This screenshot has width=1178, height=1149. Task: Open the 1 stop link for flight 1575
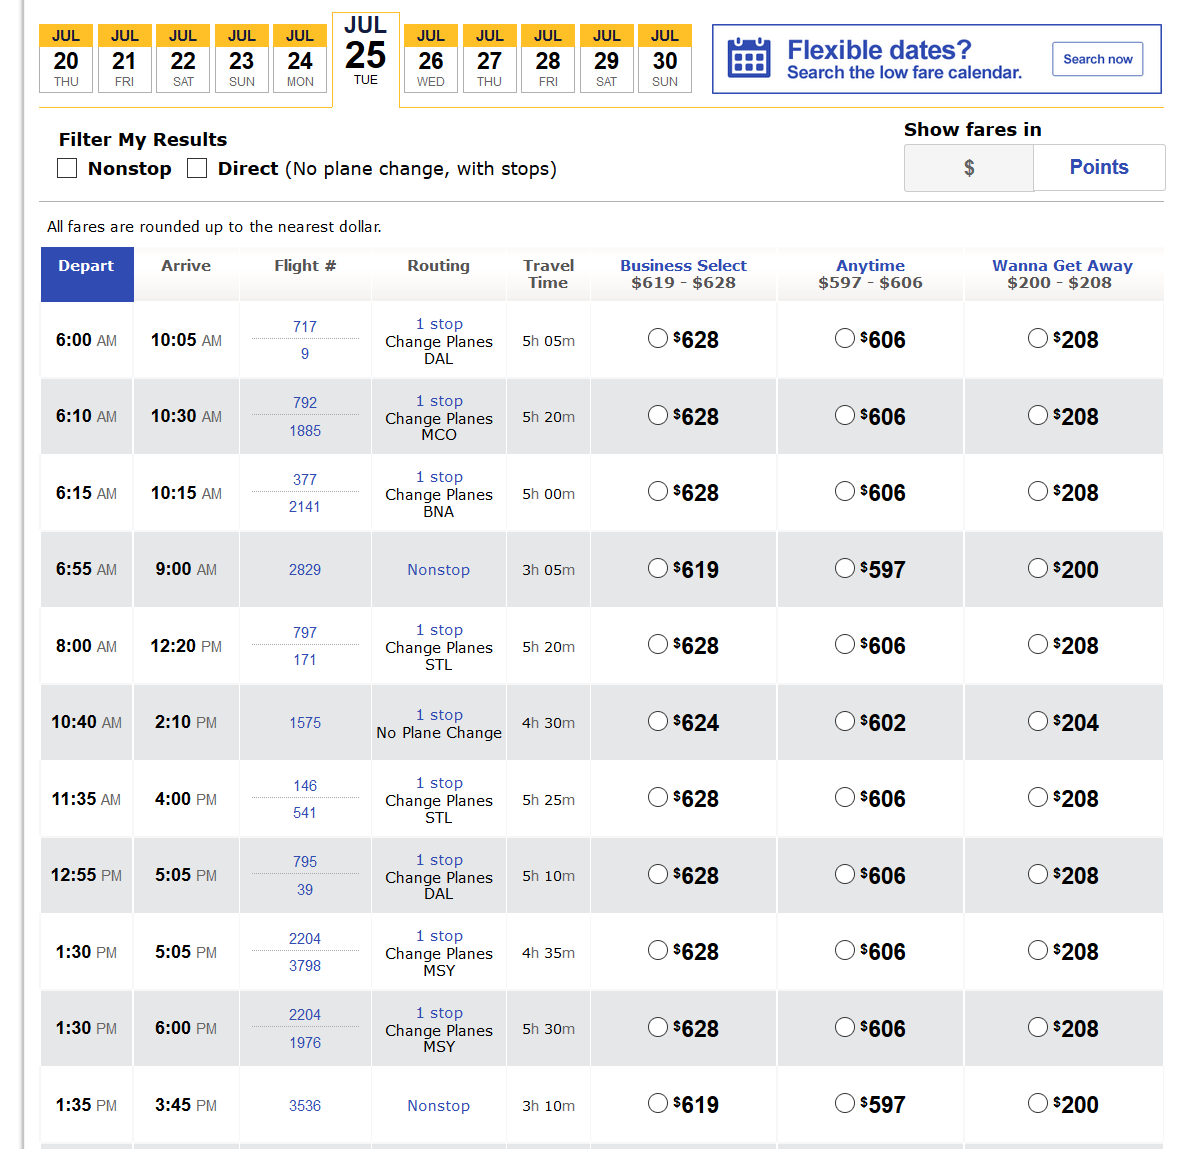click(x=439, y=715)
